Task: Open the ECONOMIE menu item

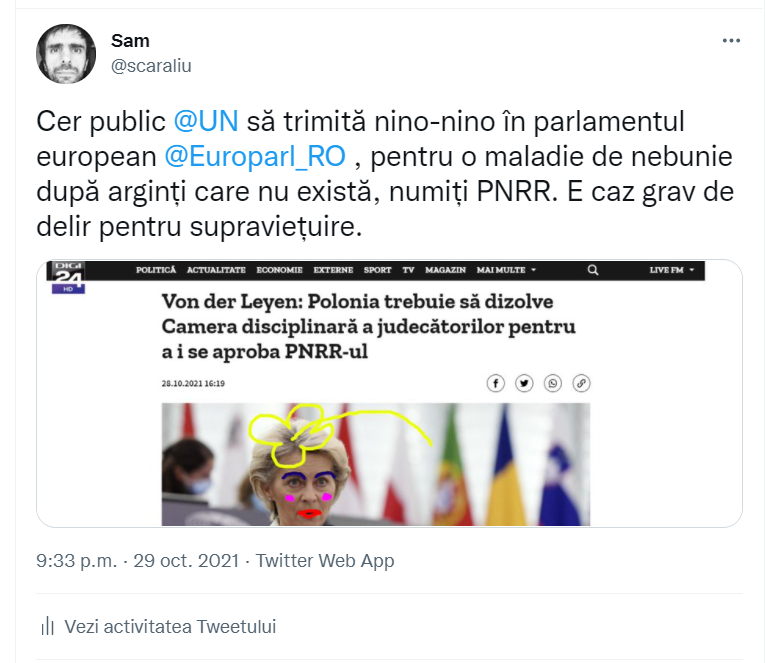Action: pyautogui.click(x=280, y=270)
